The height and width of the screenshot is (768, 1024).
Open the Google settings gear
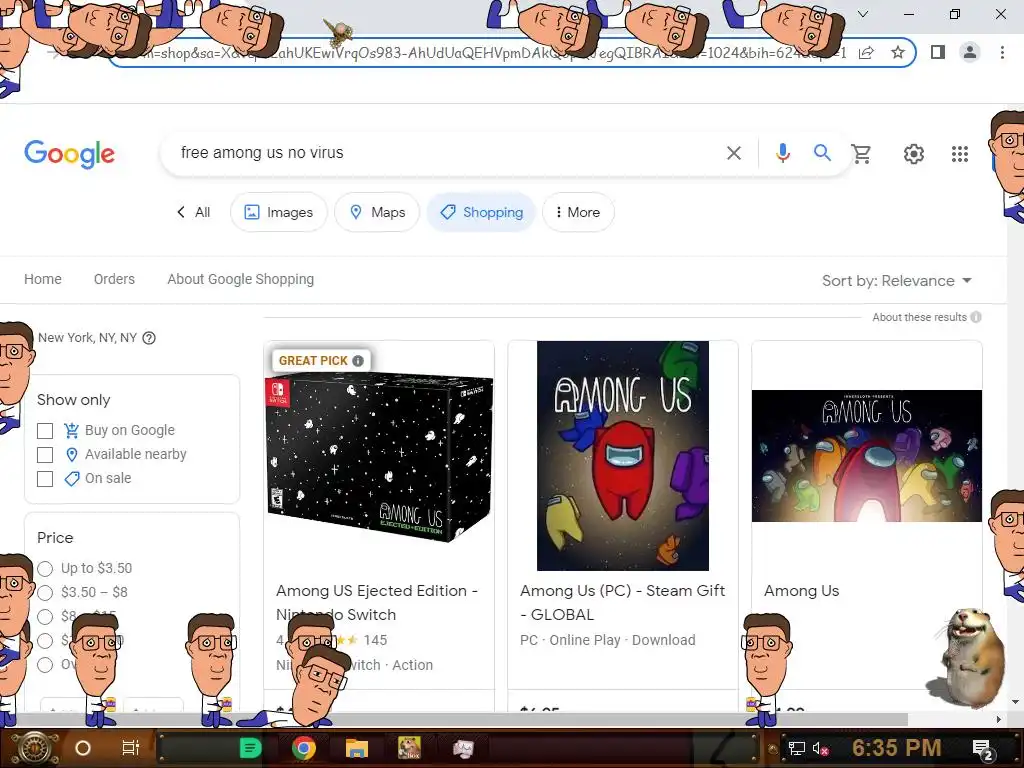pos(914,154)
